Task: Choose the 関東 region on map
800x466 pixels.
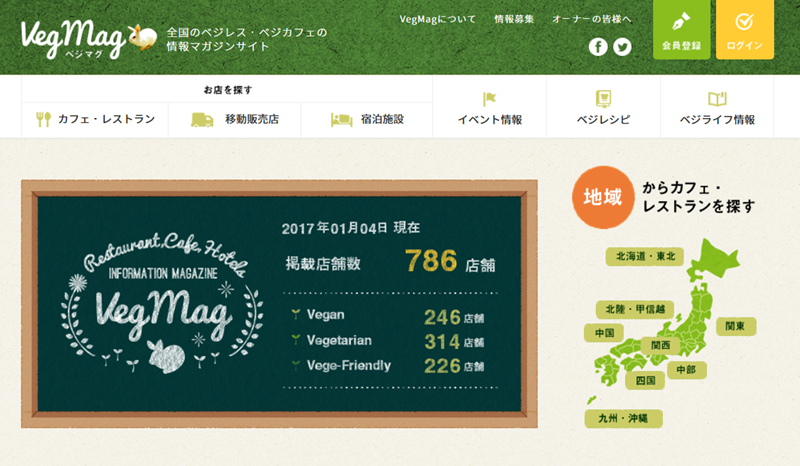Action: point(740,326)
